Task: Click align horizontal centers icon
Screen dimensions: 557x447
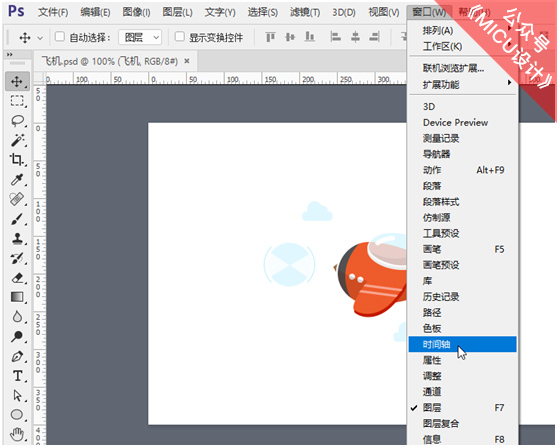Action: coord(355,37)
